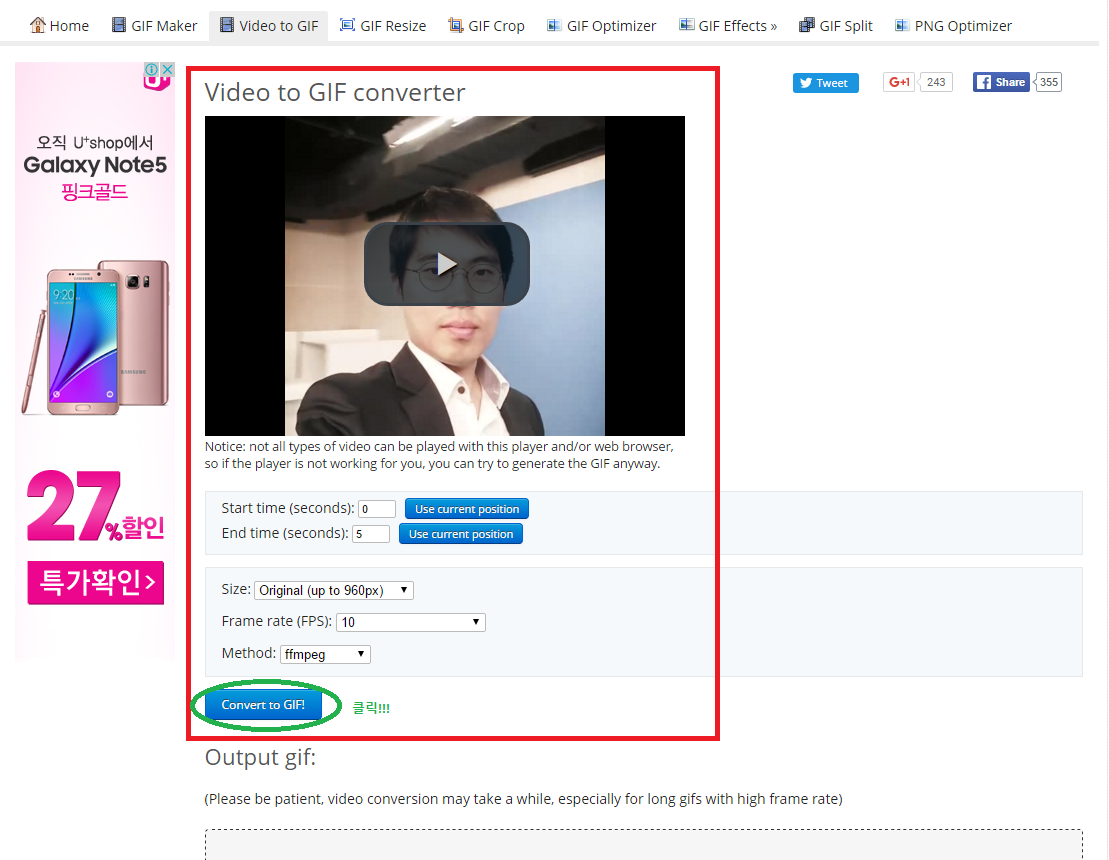The height and width of the screenshot is (860, 1109).
Task: Select the Video to GIF tab
Action: point(269,26)
